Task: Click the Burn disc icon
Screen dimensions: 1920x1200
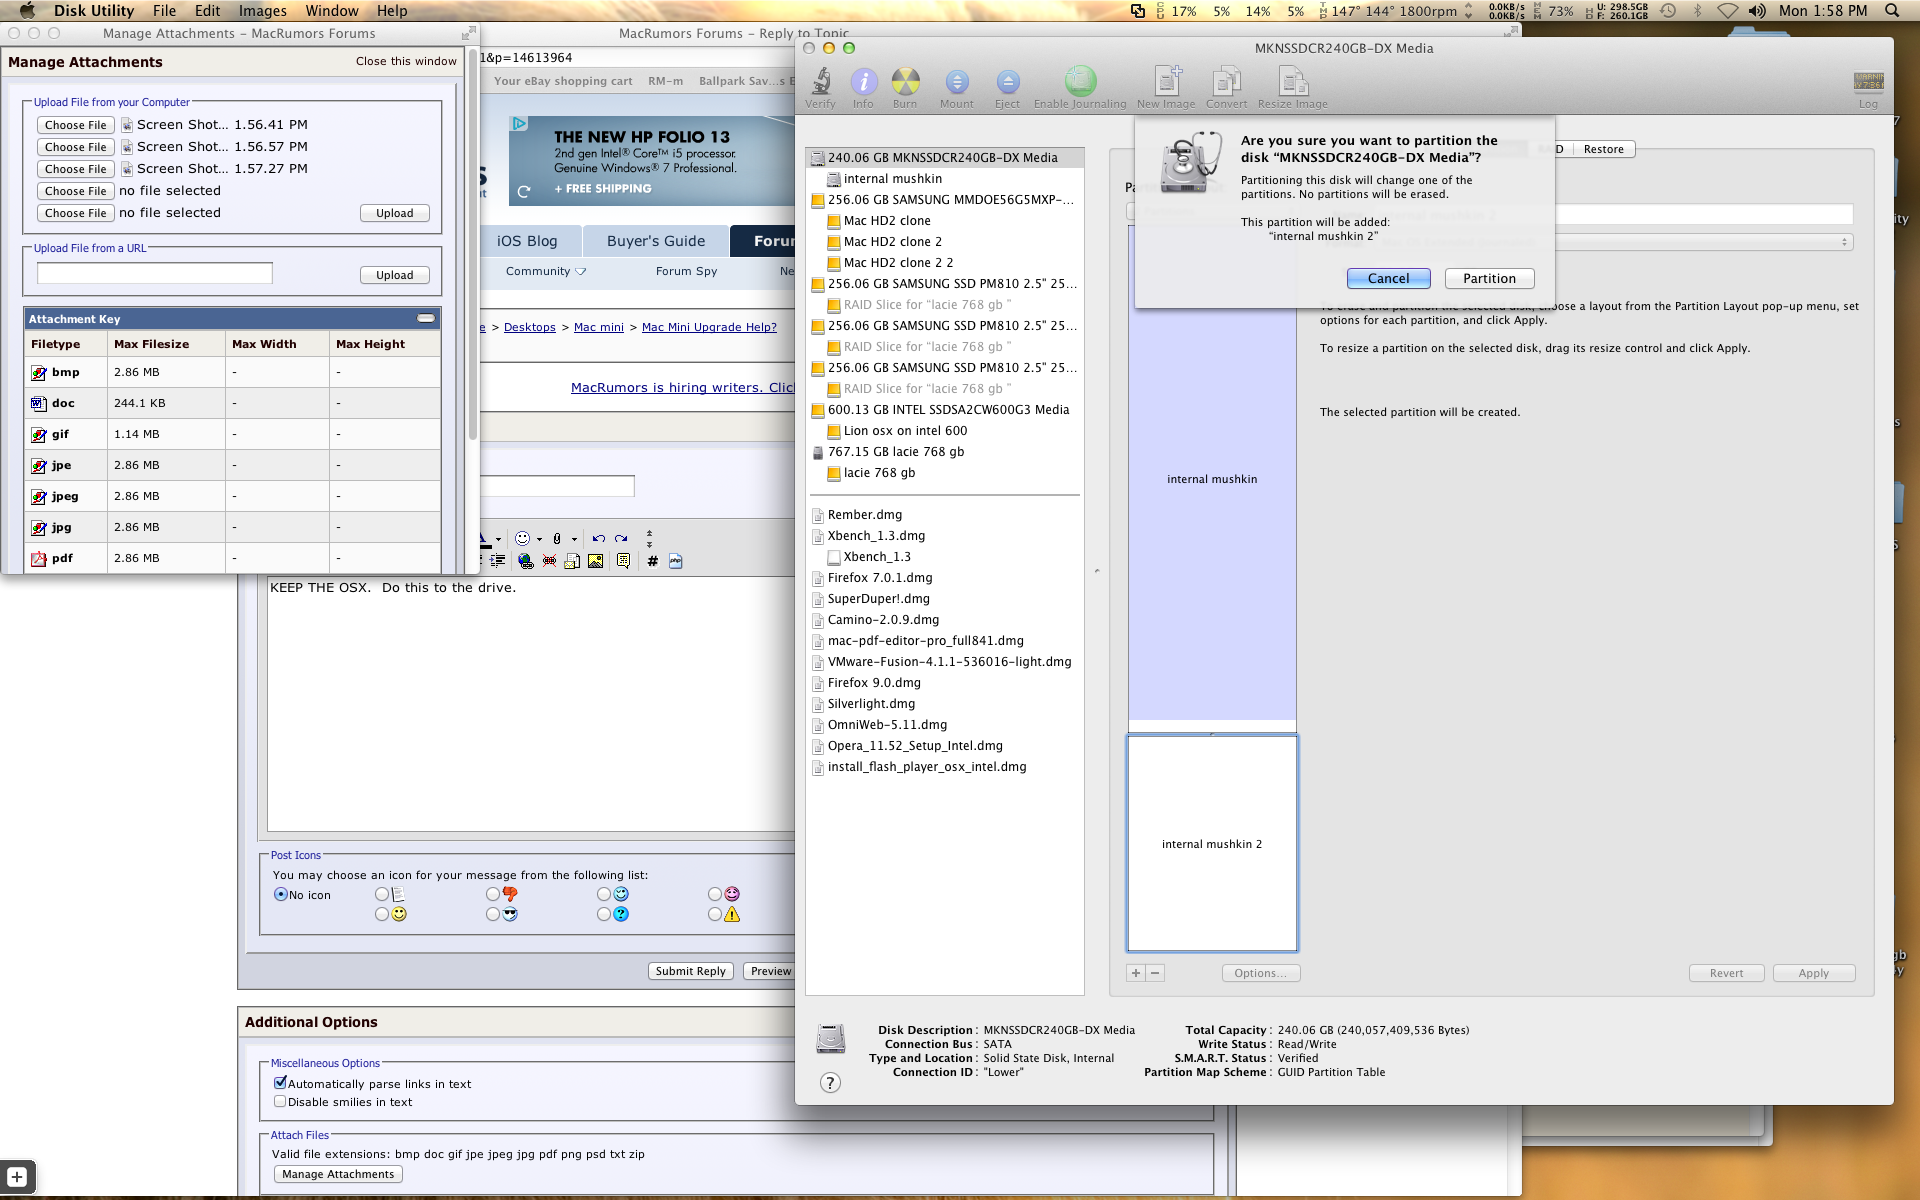Action: pyautogui.click(x=905, y=83)
